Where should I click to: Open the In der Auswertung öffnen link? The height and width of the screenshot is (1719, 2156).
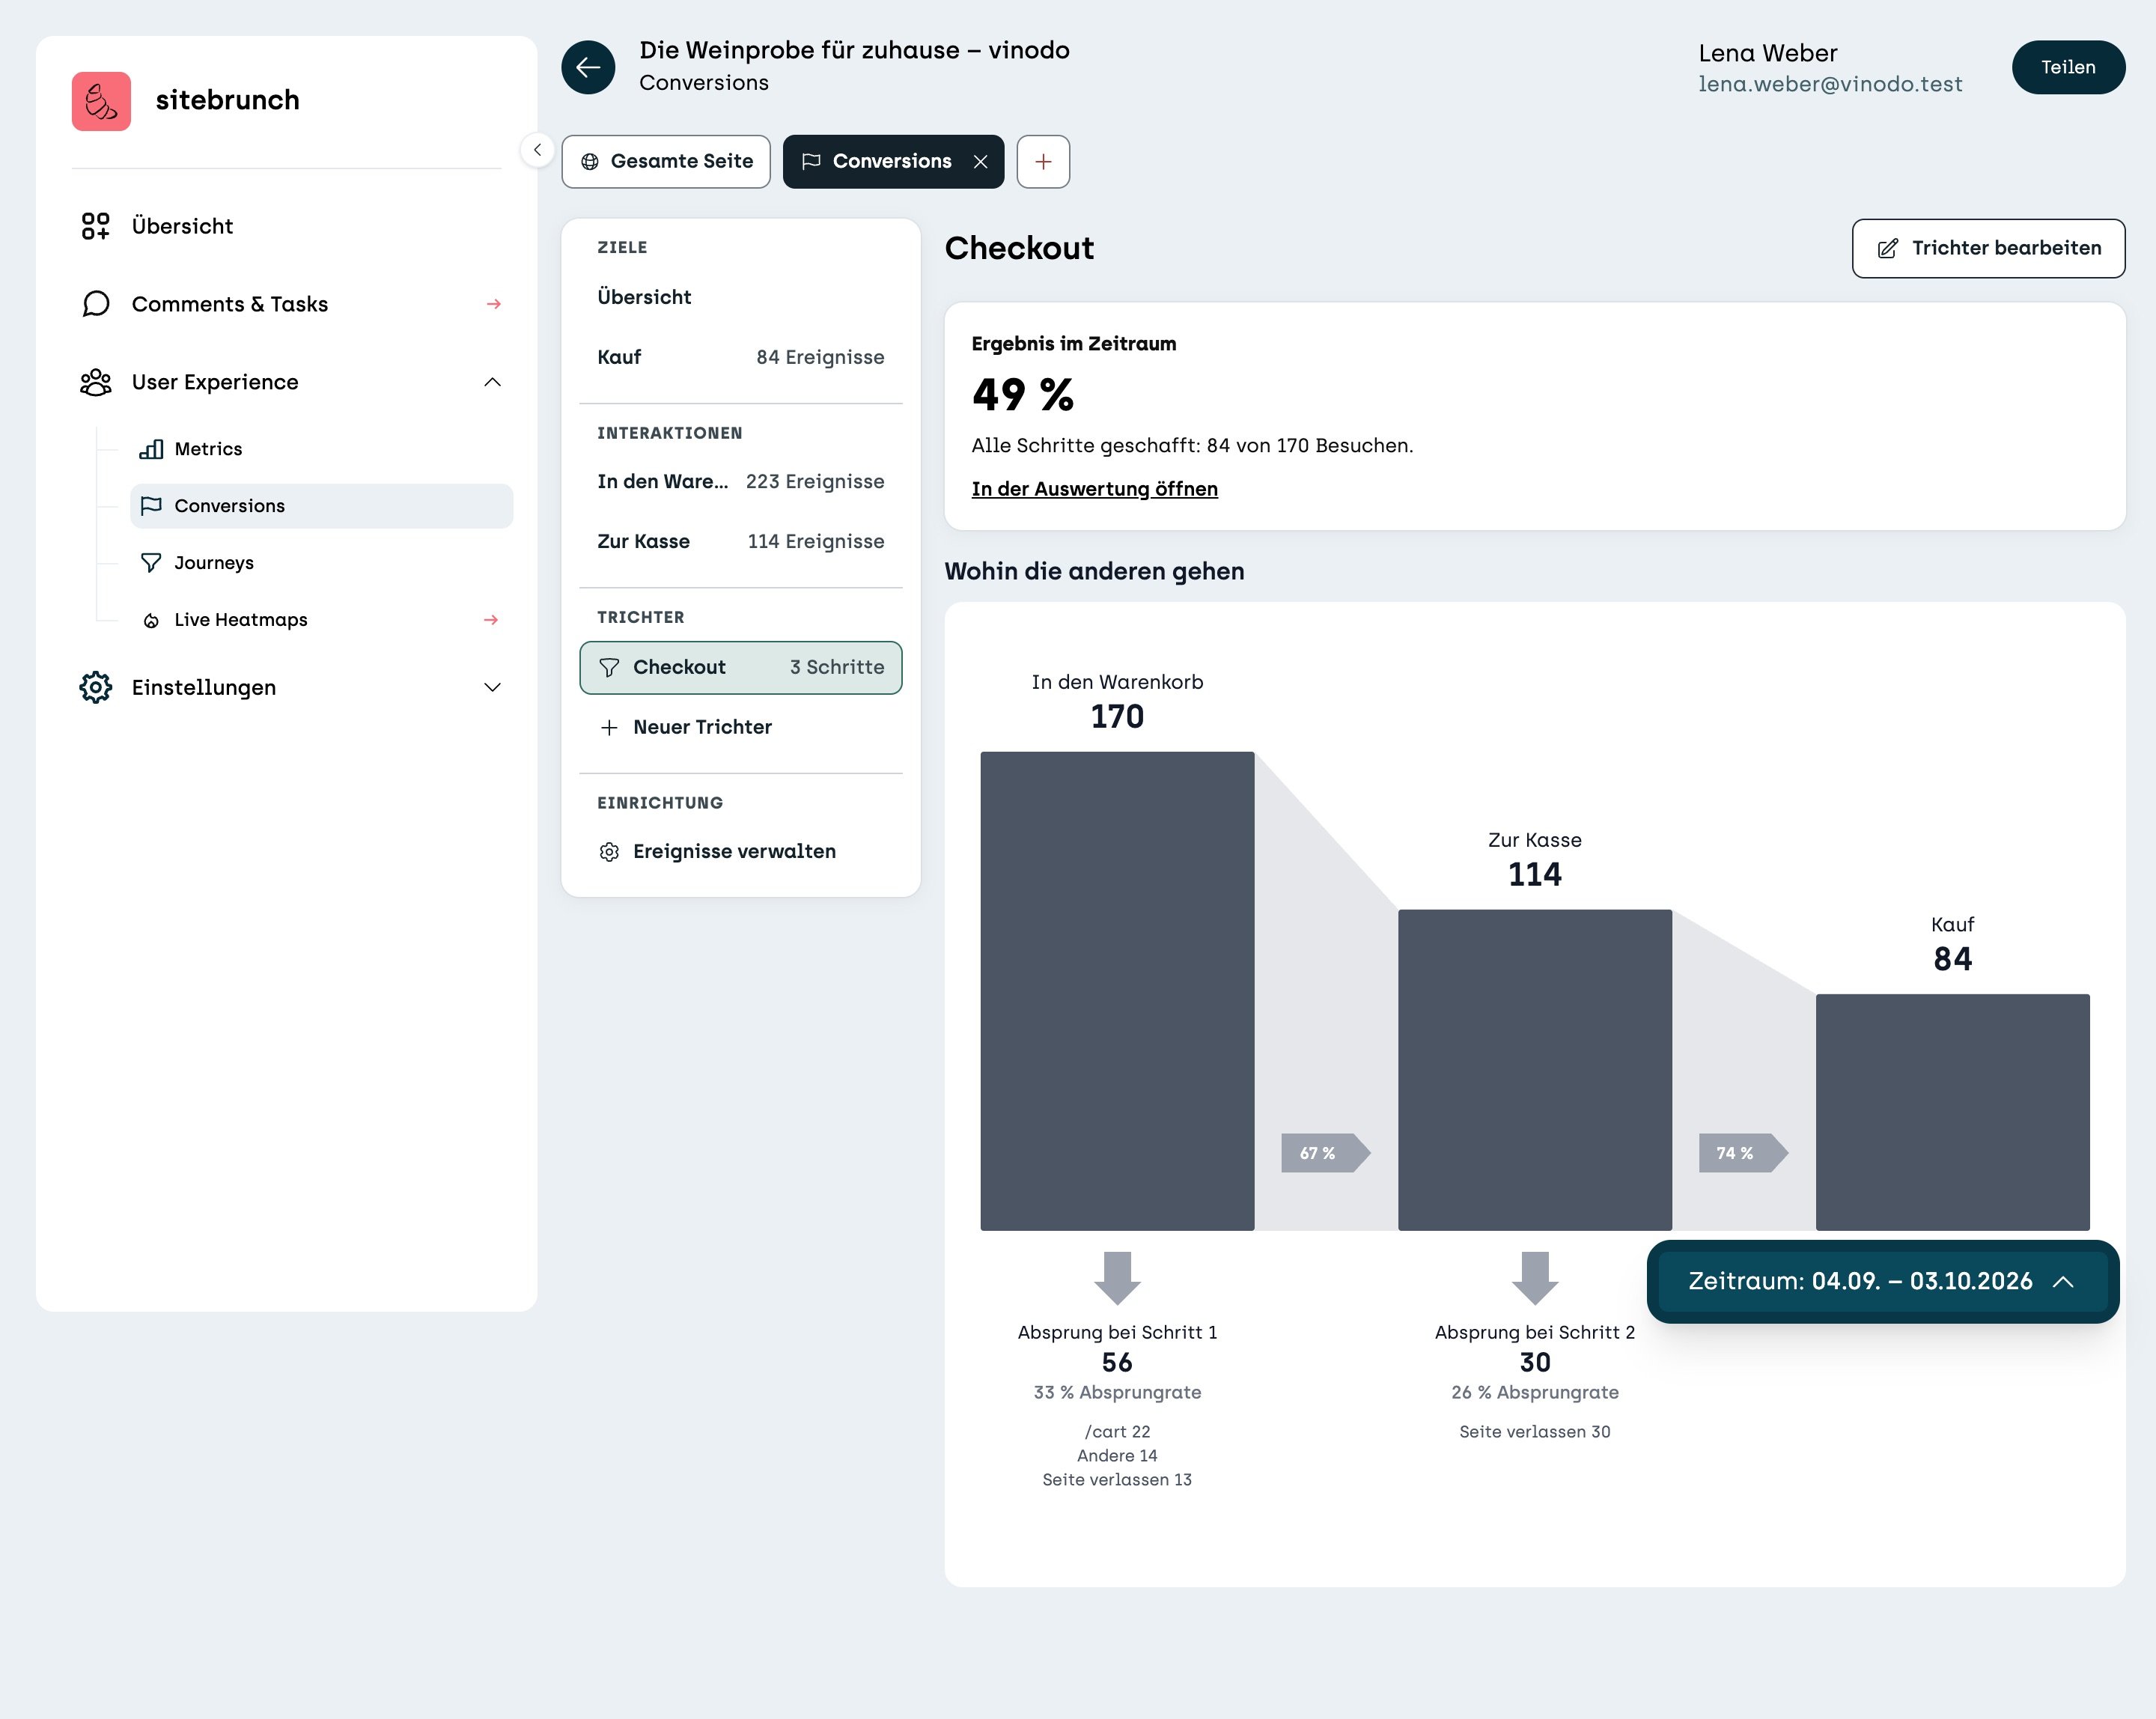click(1094, 489)
